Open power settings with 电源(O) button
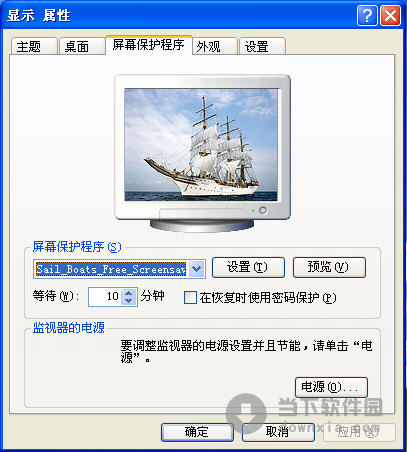407x452 pixels. [331, 387]
